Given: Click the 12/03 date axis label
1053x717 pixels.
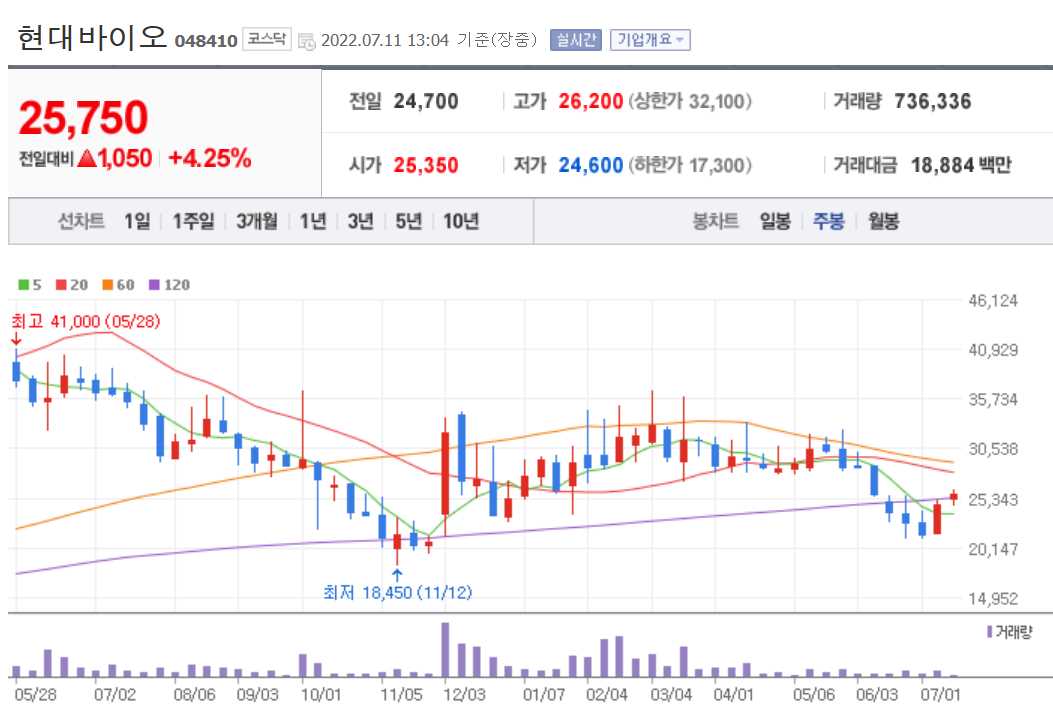Looking at the screenshot, I should (464, 694).
